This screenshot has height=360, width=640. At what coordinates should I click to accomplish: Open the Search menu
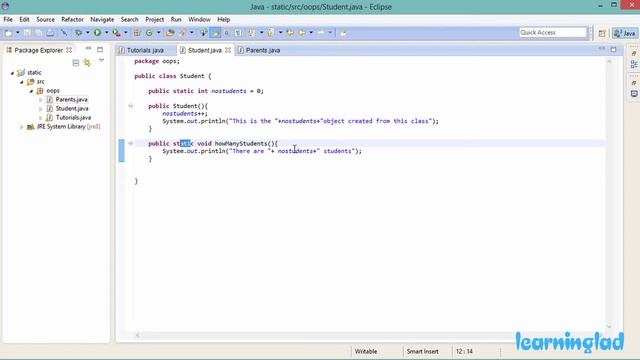(x=129, y=19)
